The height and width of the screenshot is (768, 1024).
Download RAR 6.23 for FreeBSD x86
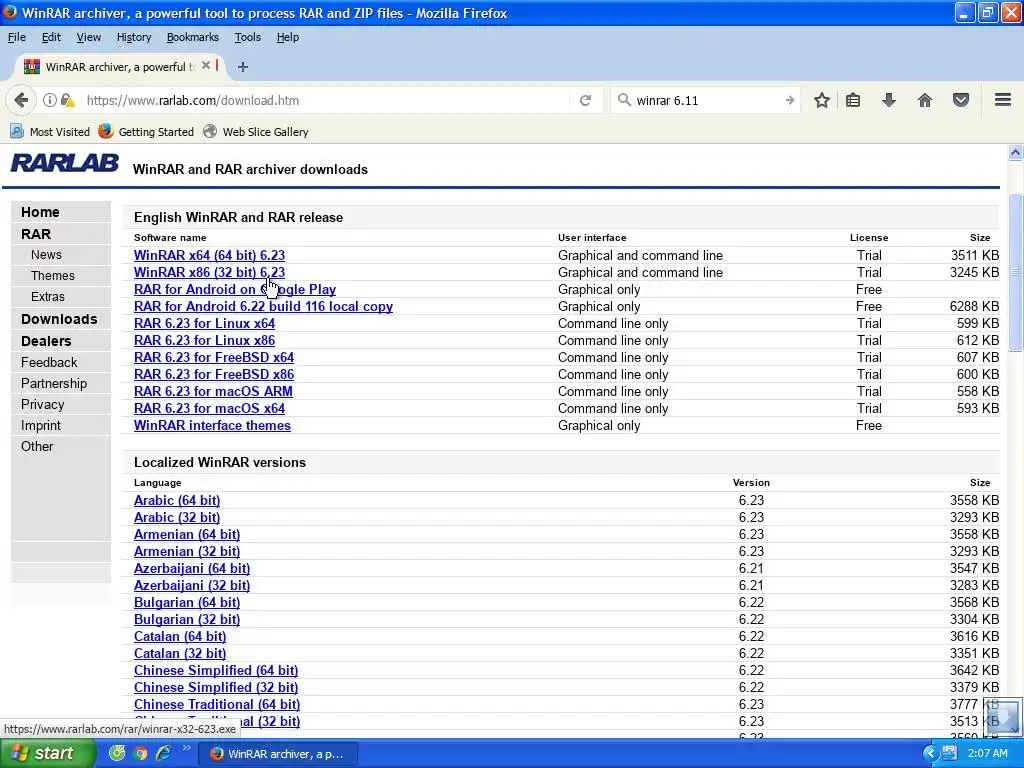pyautogui.click(x=214, y=374)
